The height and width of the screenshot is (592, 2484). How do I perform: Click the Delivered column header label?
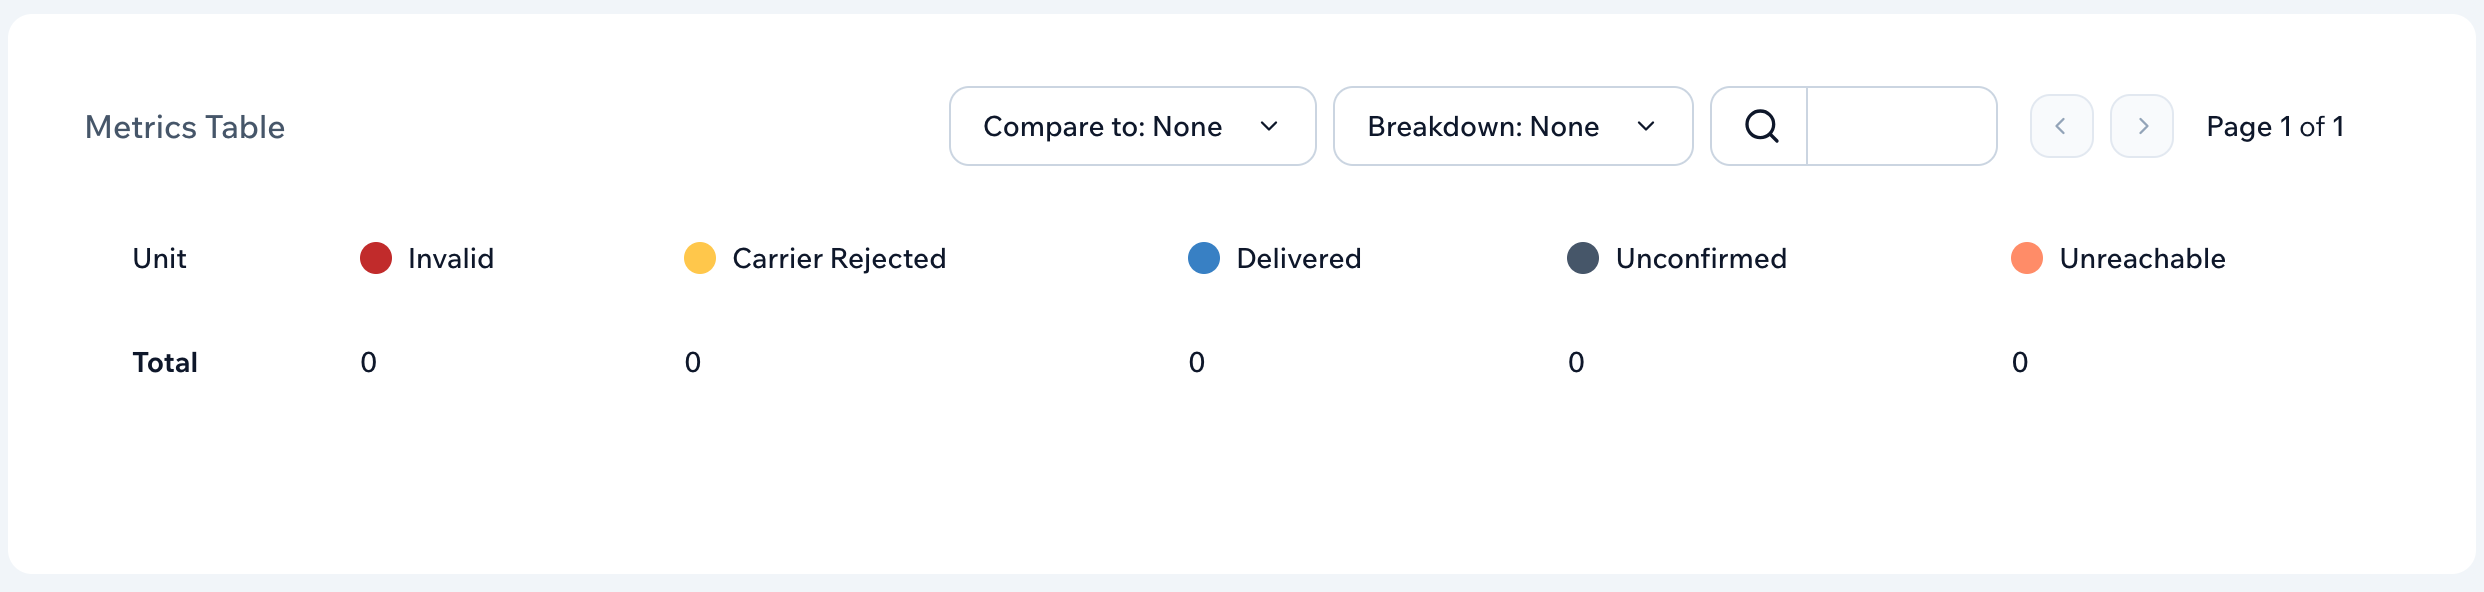[x=1298, y=259]
